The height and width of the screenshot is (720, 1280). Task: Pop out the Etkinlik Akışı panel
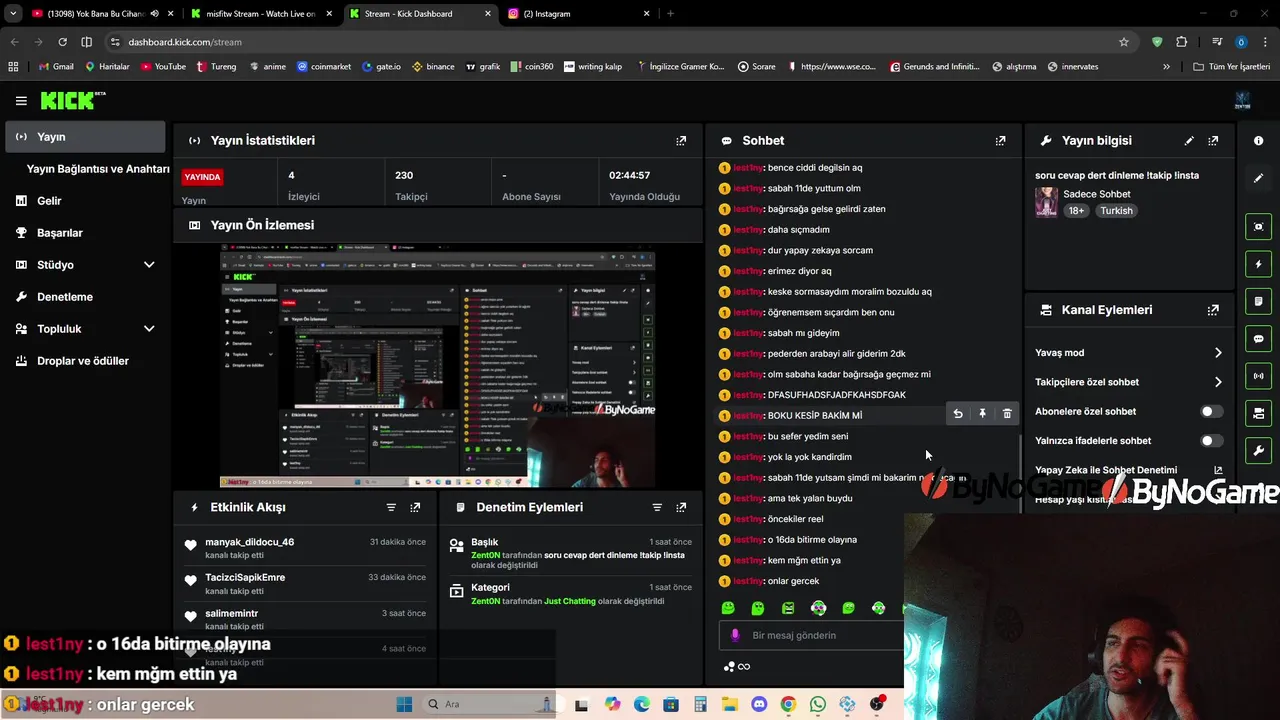[415, 507]
